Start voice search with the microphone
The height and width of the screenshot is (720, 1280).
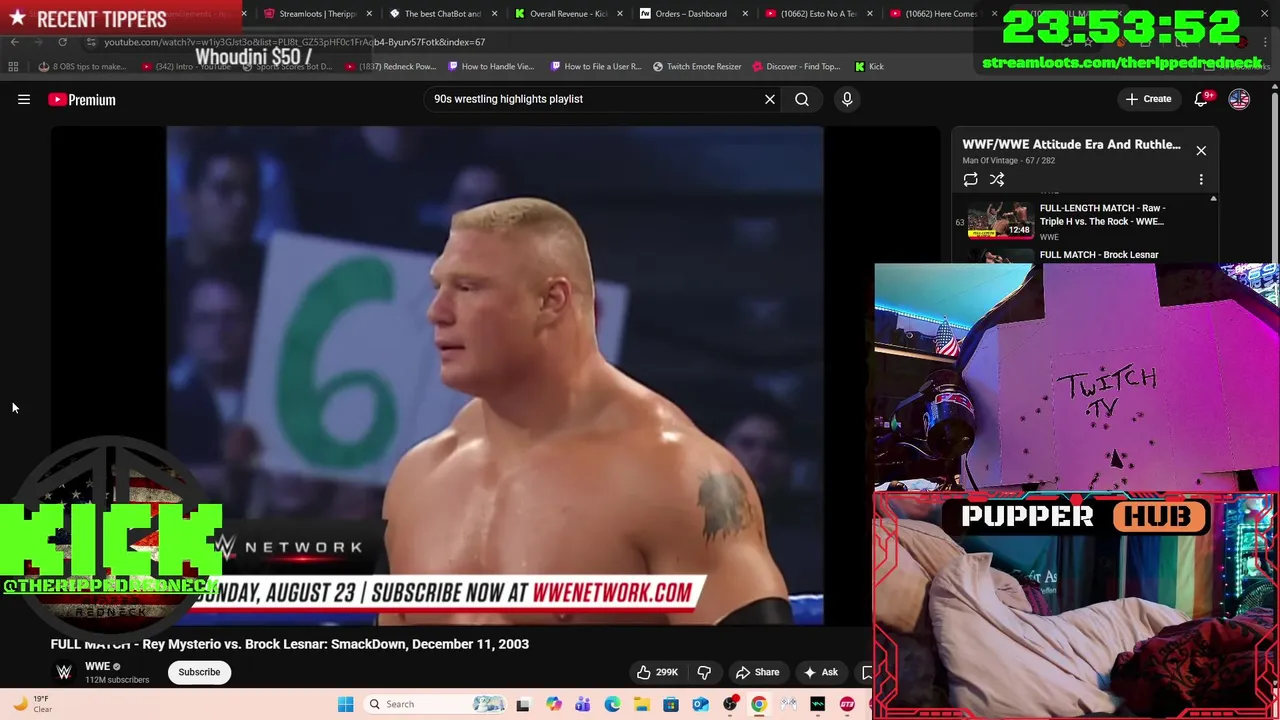(847, 99)
